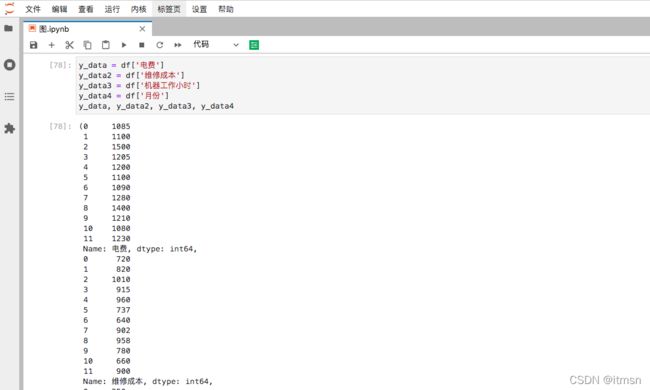Click the output value 720
This screenshot has height=390, width=650.
(x=123, y=259)
